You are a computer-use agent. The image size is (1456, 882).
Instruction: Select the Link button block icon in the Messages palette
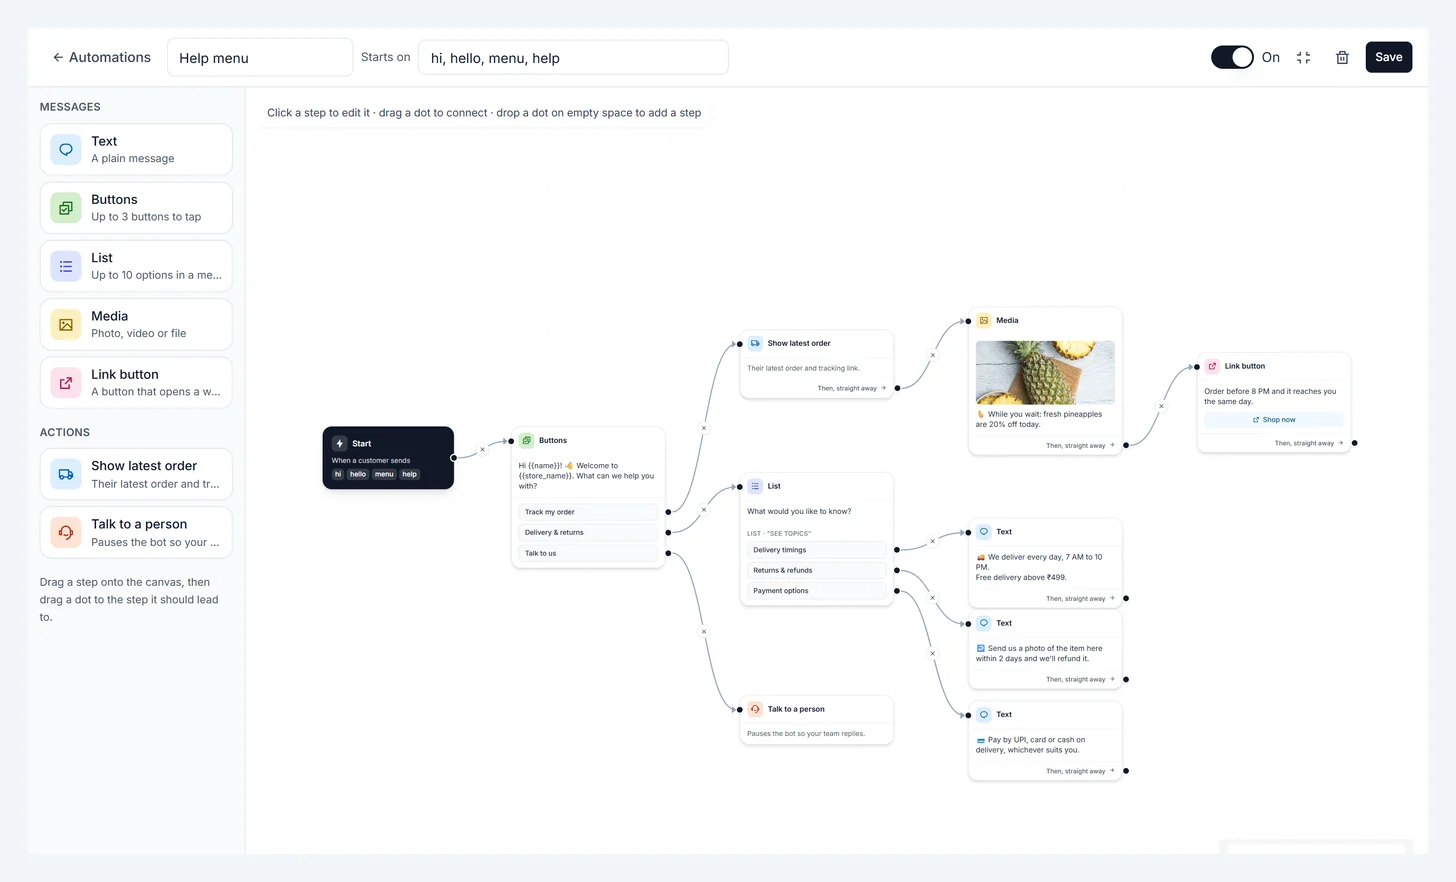pos(66,383)
